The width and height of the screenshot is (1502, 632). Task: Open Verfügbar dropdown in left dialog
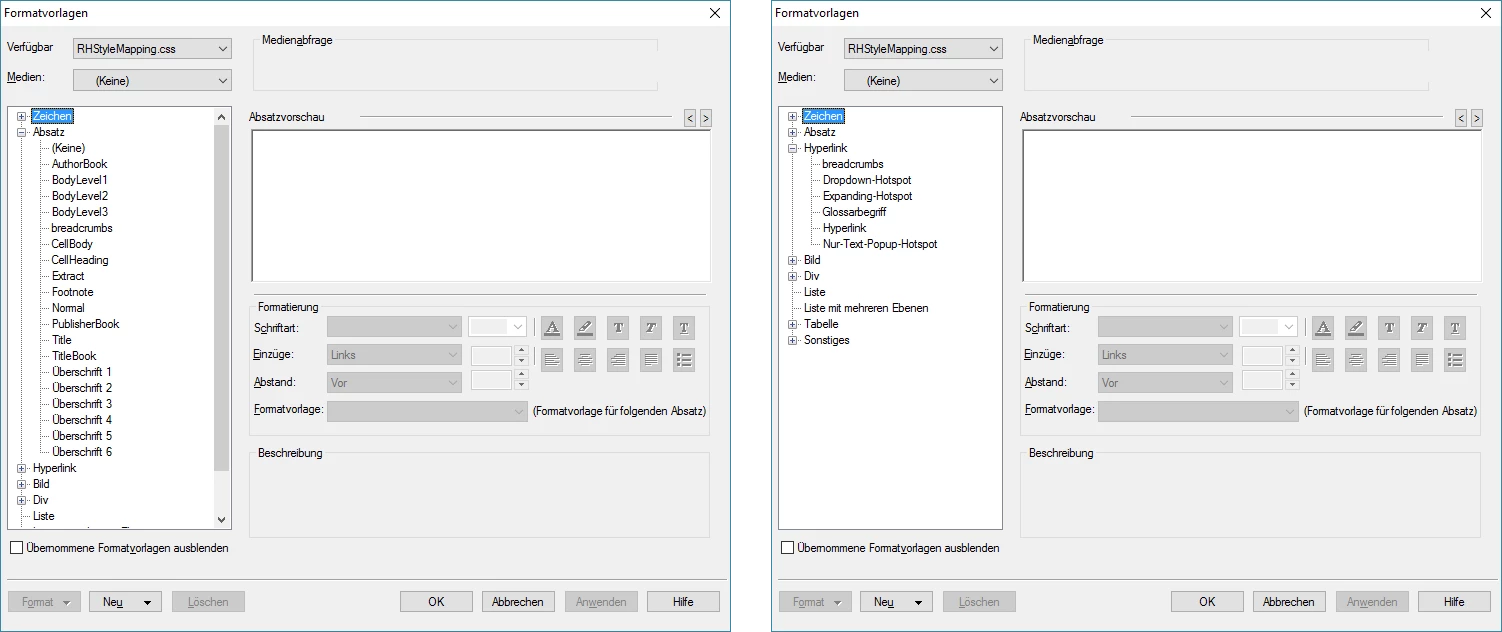point(152,48)
